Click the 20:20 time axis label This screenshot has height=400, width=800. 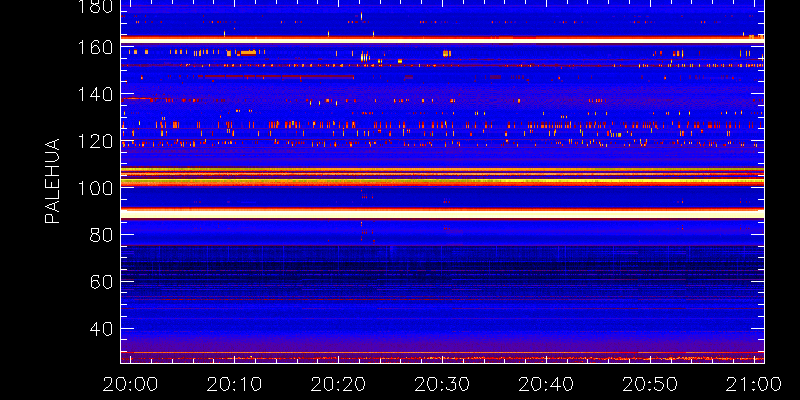[338, 384]
